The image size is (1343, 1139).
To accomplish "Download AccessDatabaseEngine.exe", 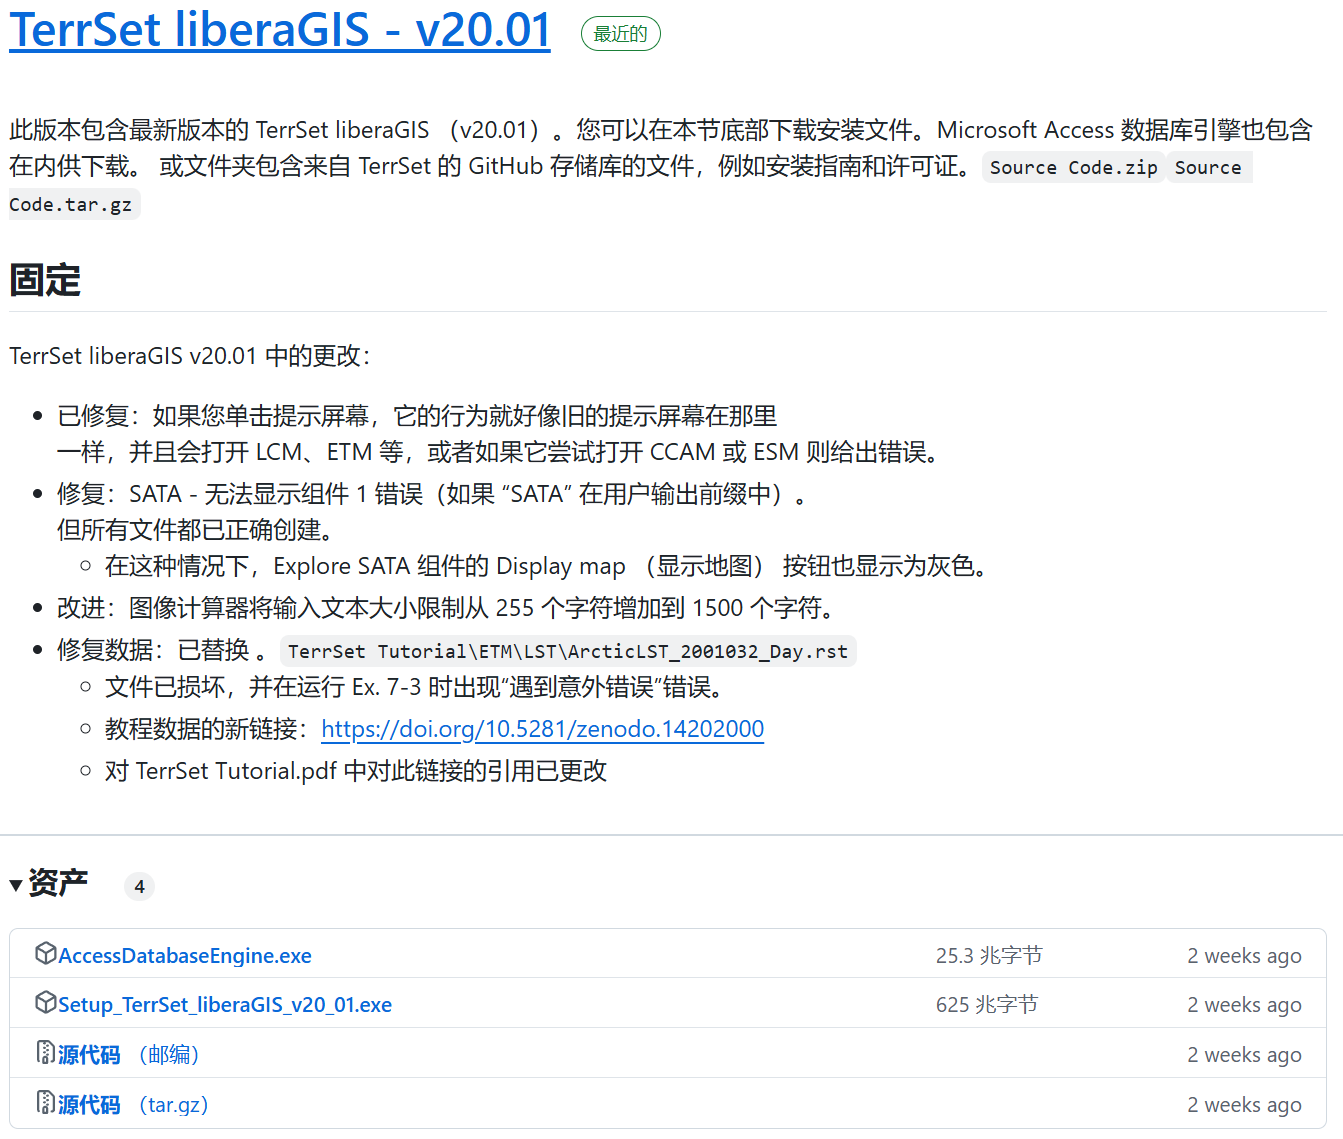I will pos(185,956).
